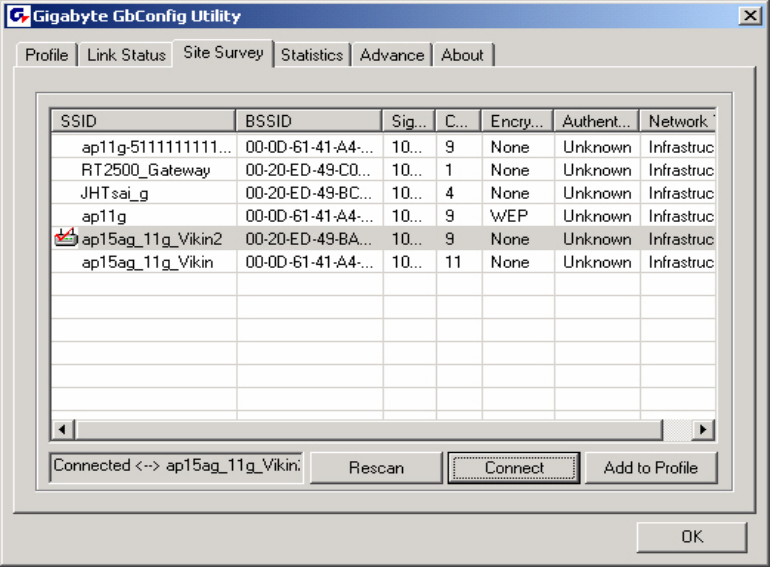770x567 pixels.
Task: Click the right scroll arrow of list
Action: (x=703, y=430)
